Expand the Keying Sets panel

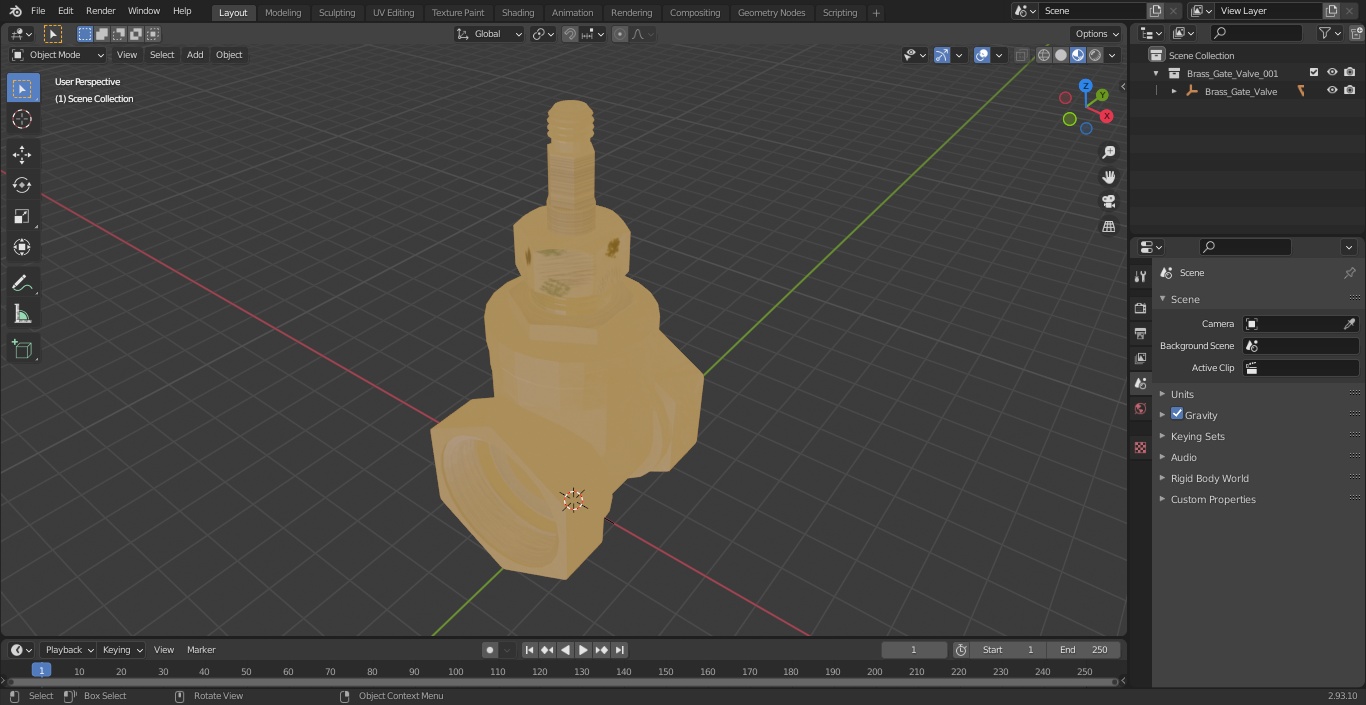[x=1197, y=436]
